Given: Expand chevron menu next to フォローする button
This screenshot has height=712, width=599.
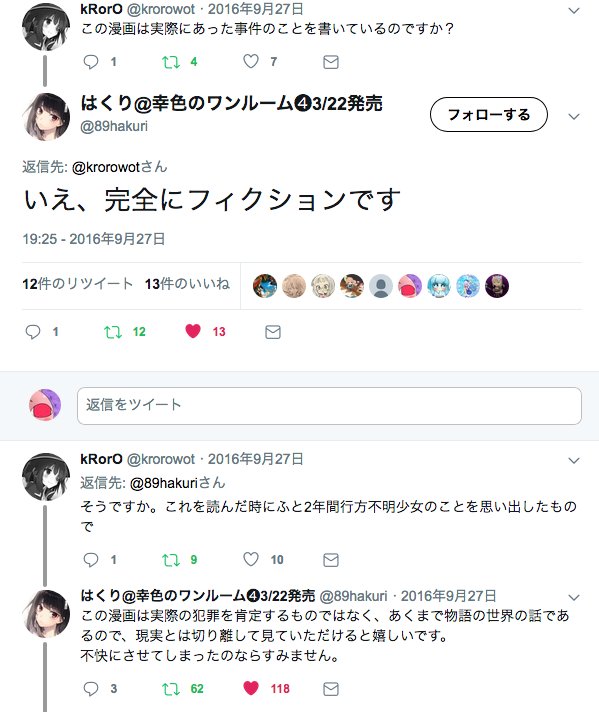Looking at the screenshot, I should pyautogui.click(x=574, y=117).
